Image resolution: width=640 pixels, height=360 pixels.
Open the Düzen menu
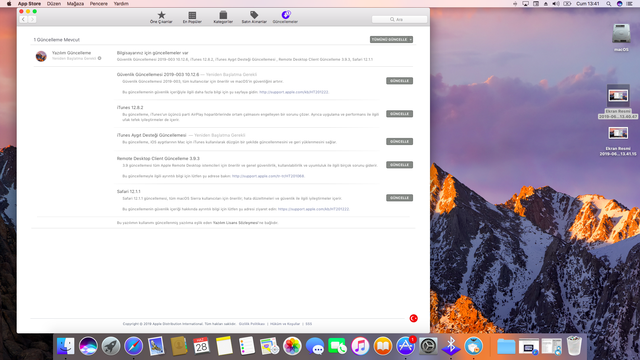click(x=54, y=4)
